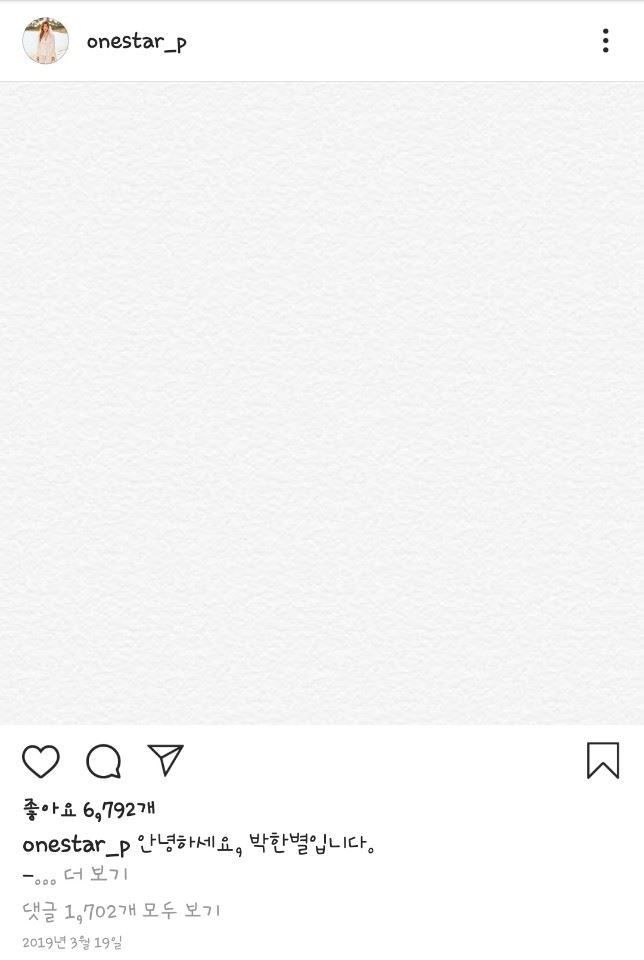Viewport: 644px width, 960px height.
Task: Click the truncated caption dash and ellipsis
Action: [x=39, y=876]
